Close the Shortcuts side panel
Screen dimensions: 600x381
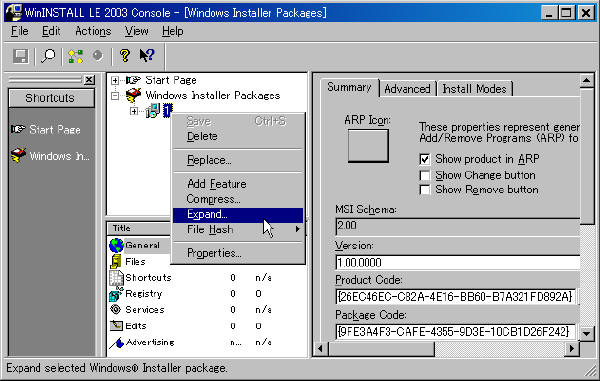tap(89, 80)
